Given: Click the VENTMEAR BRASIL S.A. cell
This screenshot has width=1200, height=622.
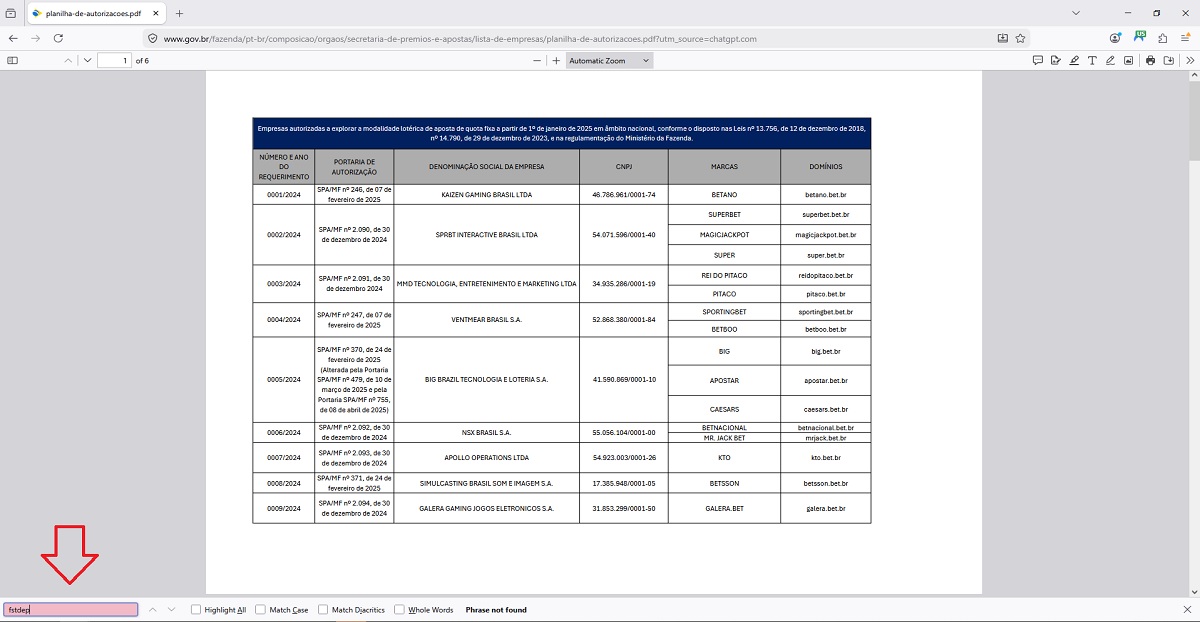Looking at the screenshot, I should (x=487, y=320).
